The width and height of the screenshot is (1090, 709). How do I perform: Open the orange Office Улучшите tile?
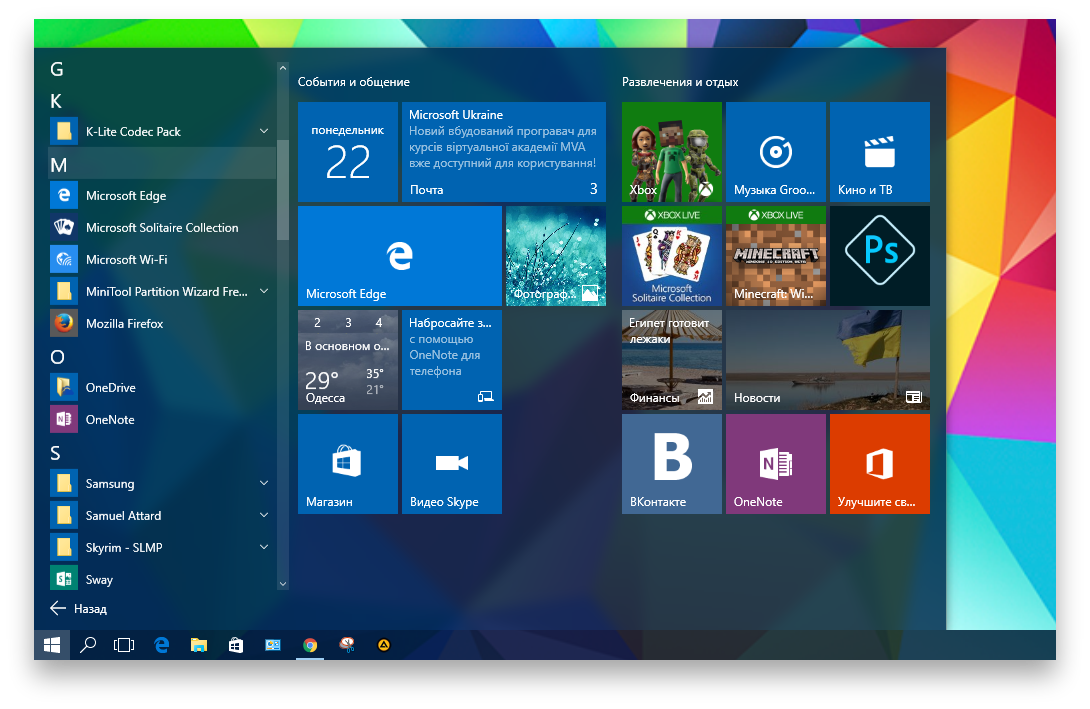[879, 464]
